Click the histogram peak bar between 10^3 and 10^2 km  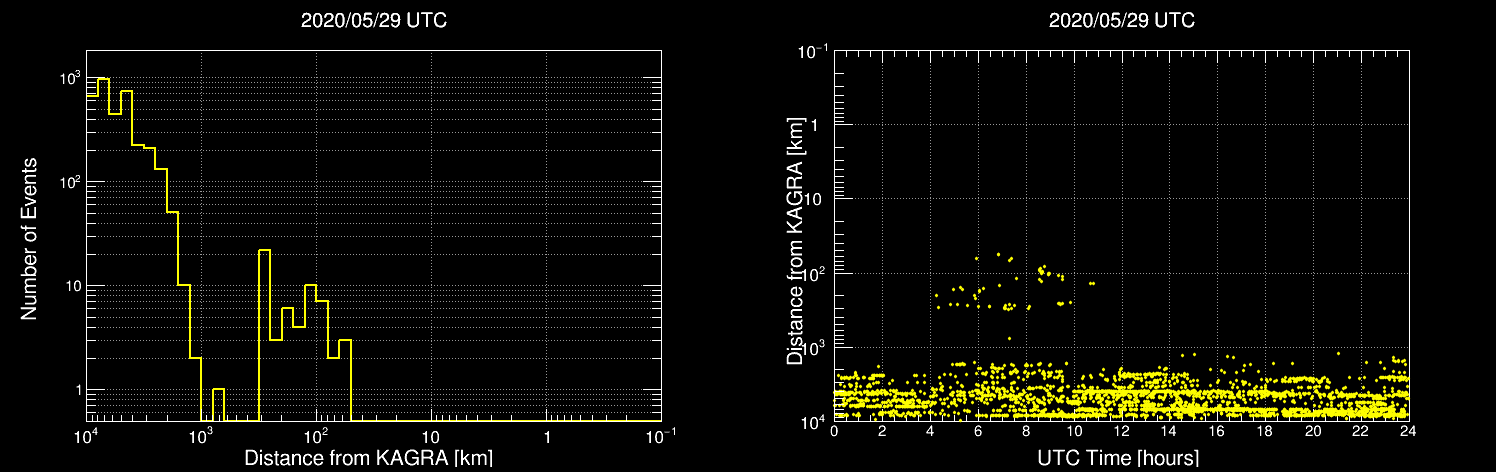point(265,335)
